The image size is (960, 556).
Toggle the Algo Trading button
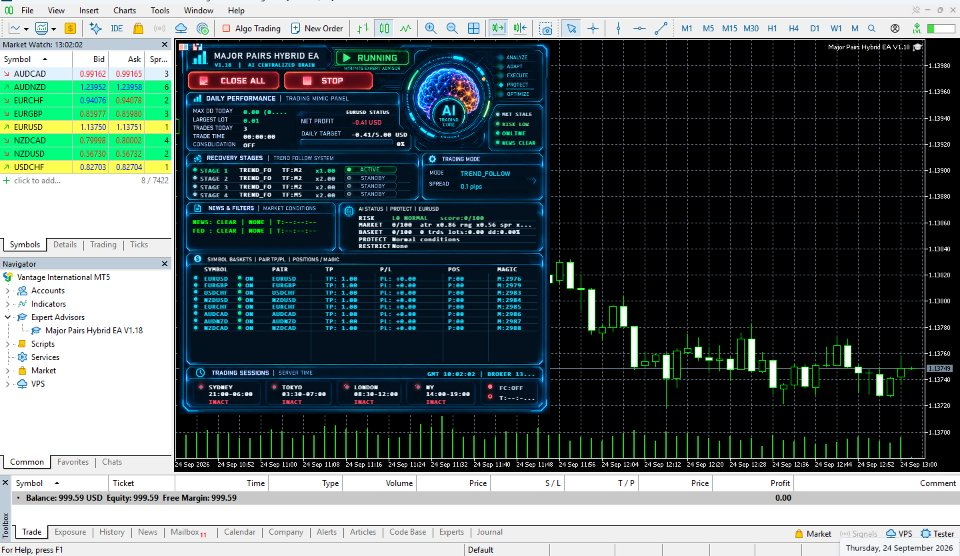point(251,28)
